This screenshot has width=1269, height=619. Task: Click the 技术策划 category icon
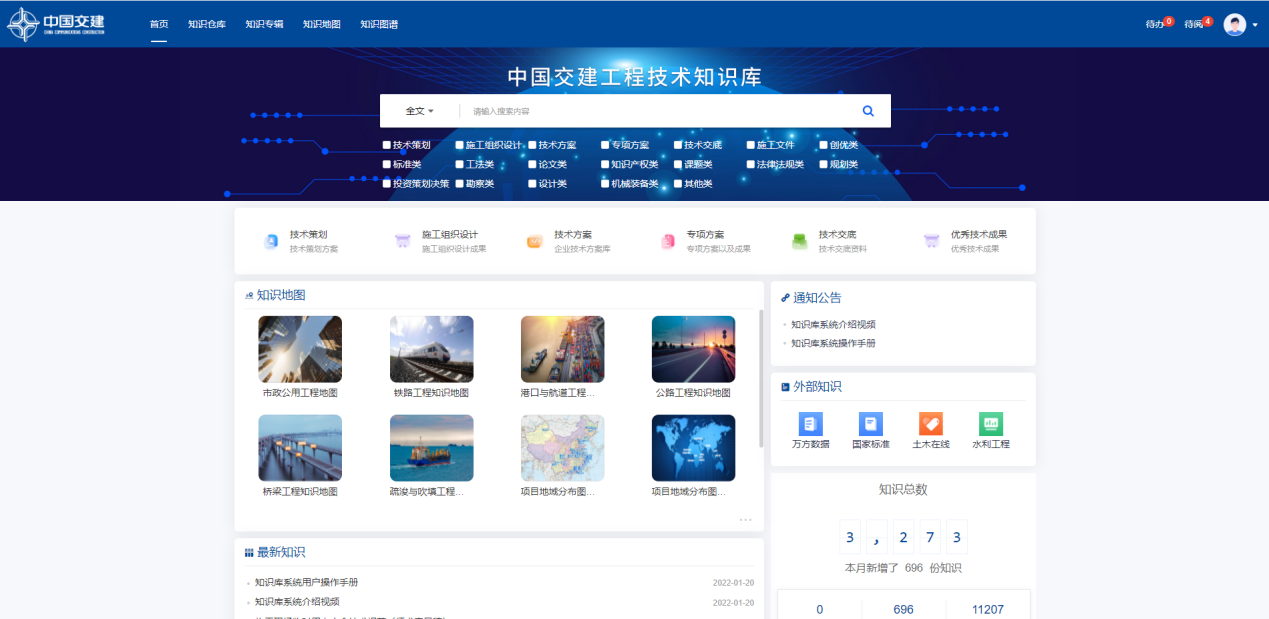(271, 241)
